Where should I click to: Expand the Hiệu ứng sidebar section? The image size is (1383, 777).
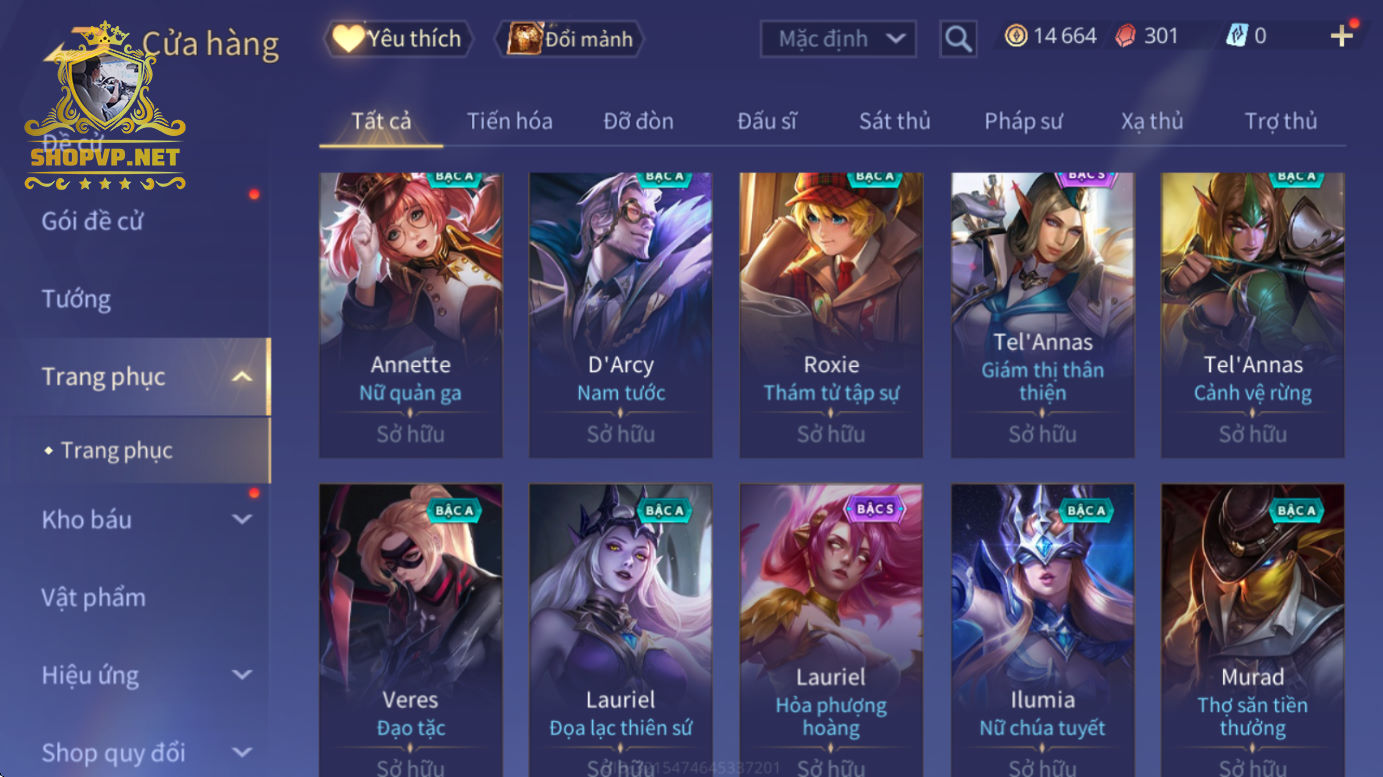[242, 675]
